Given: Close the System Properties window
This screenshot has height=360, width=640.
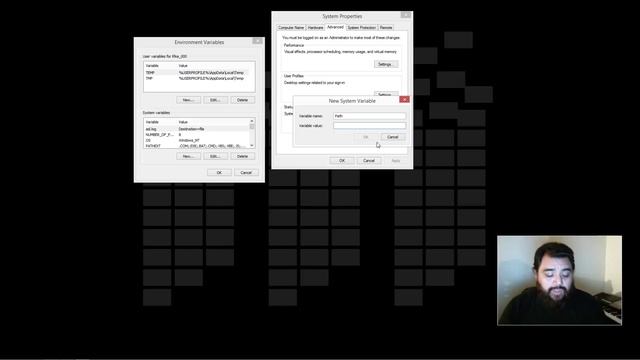Looking at the screenshot, I should pos(405,15).
